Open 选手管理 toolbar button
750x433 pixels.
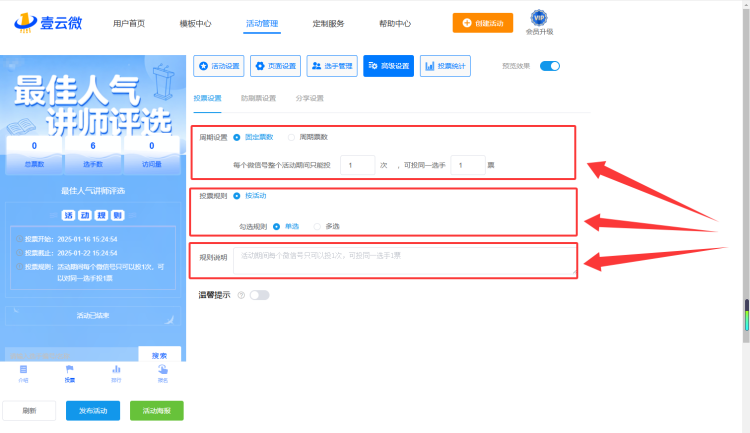pos(332,66)
